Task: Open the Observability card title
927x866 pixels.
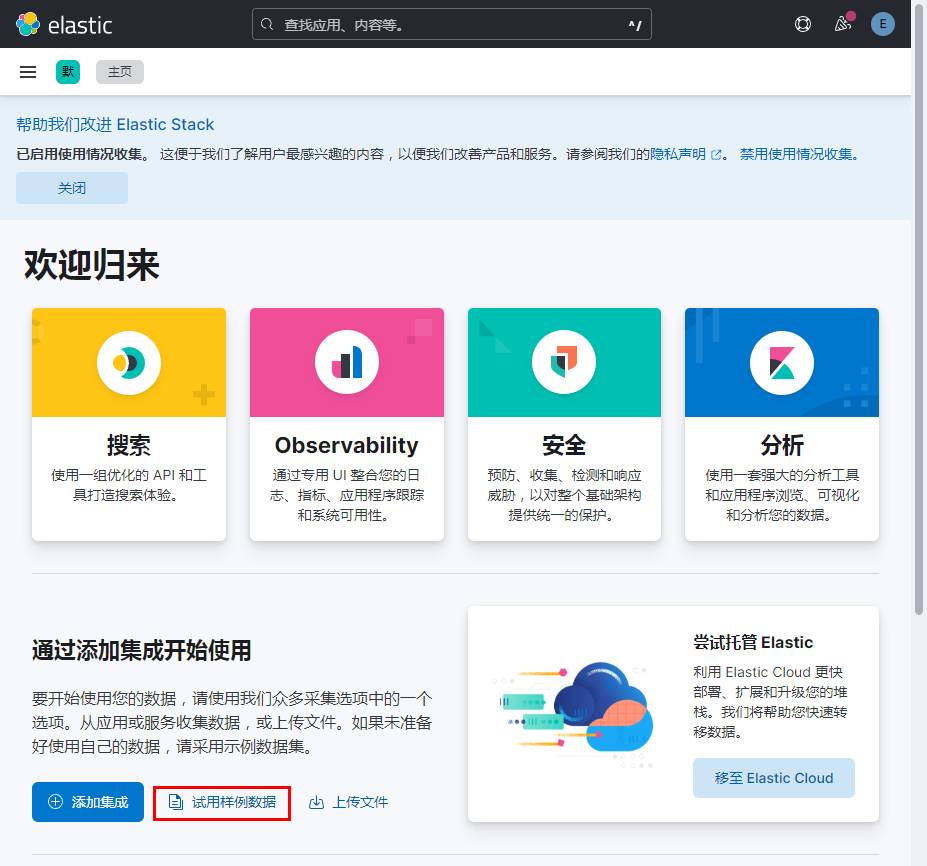Action: (347, 445)
